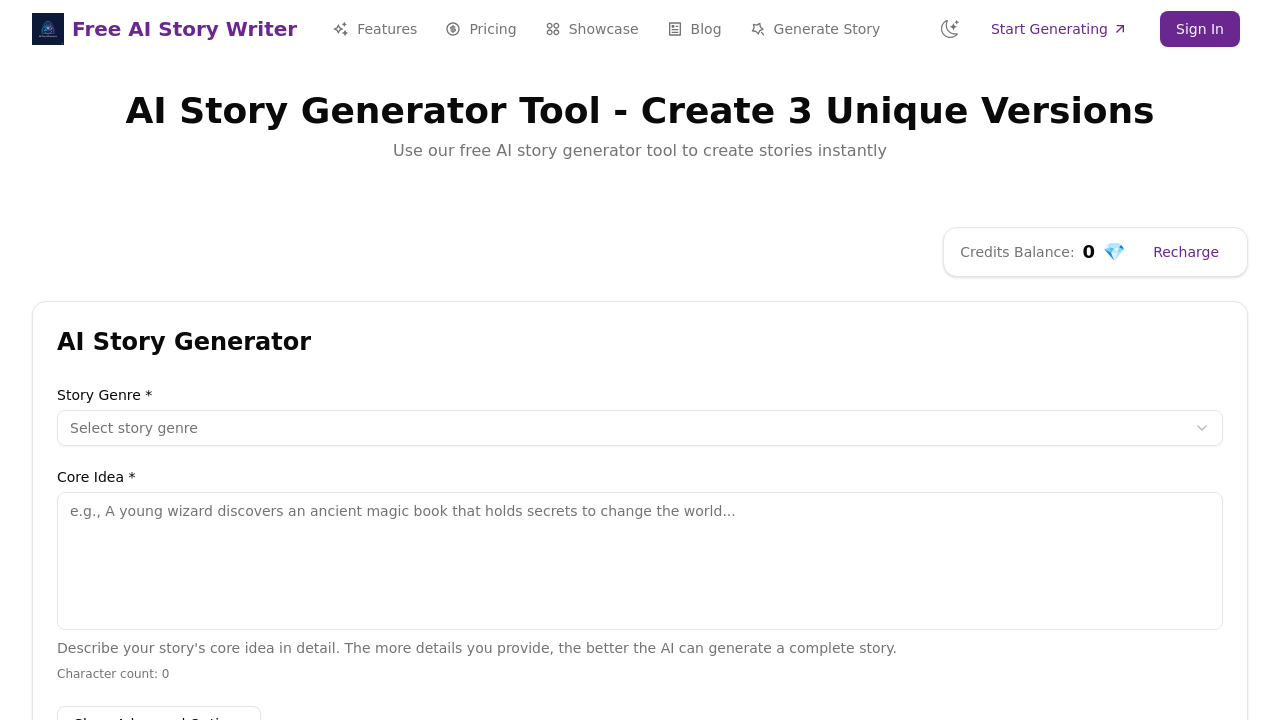Screen dimensions: 1280x720
Task: Open the Pricing page
Action: tap(490, 28)
